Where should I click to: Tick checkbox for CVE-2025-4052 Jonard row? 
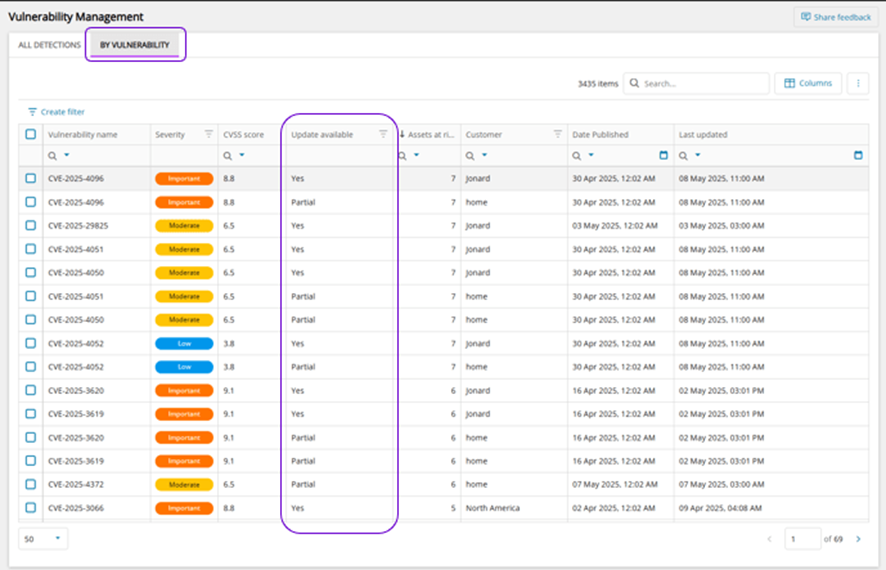(31, 343)
